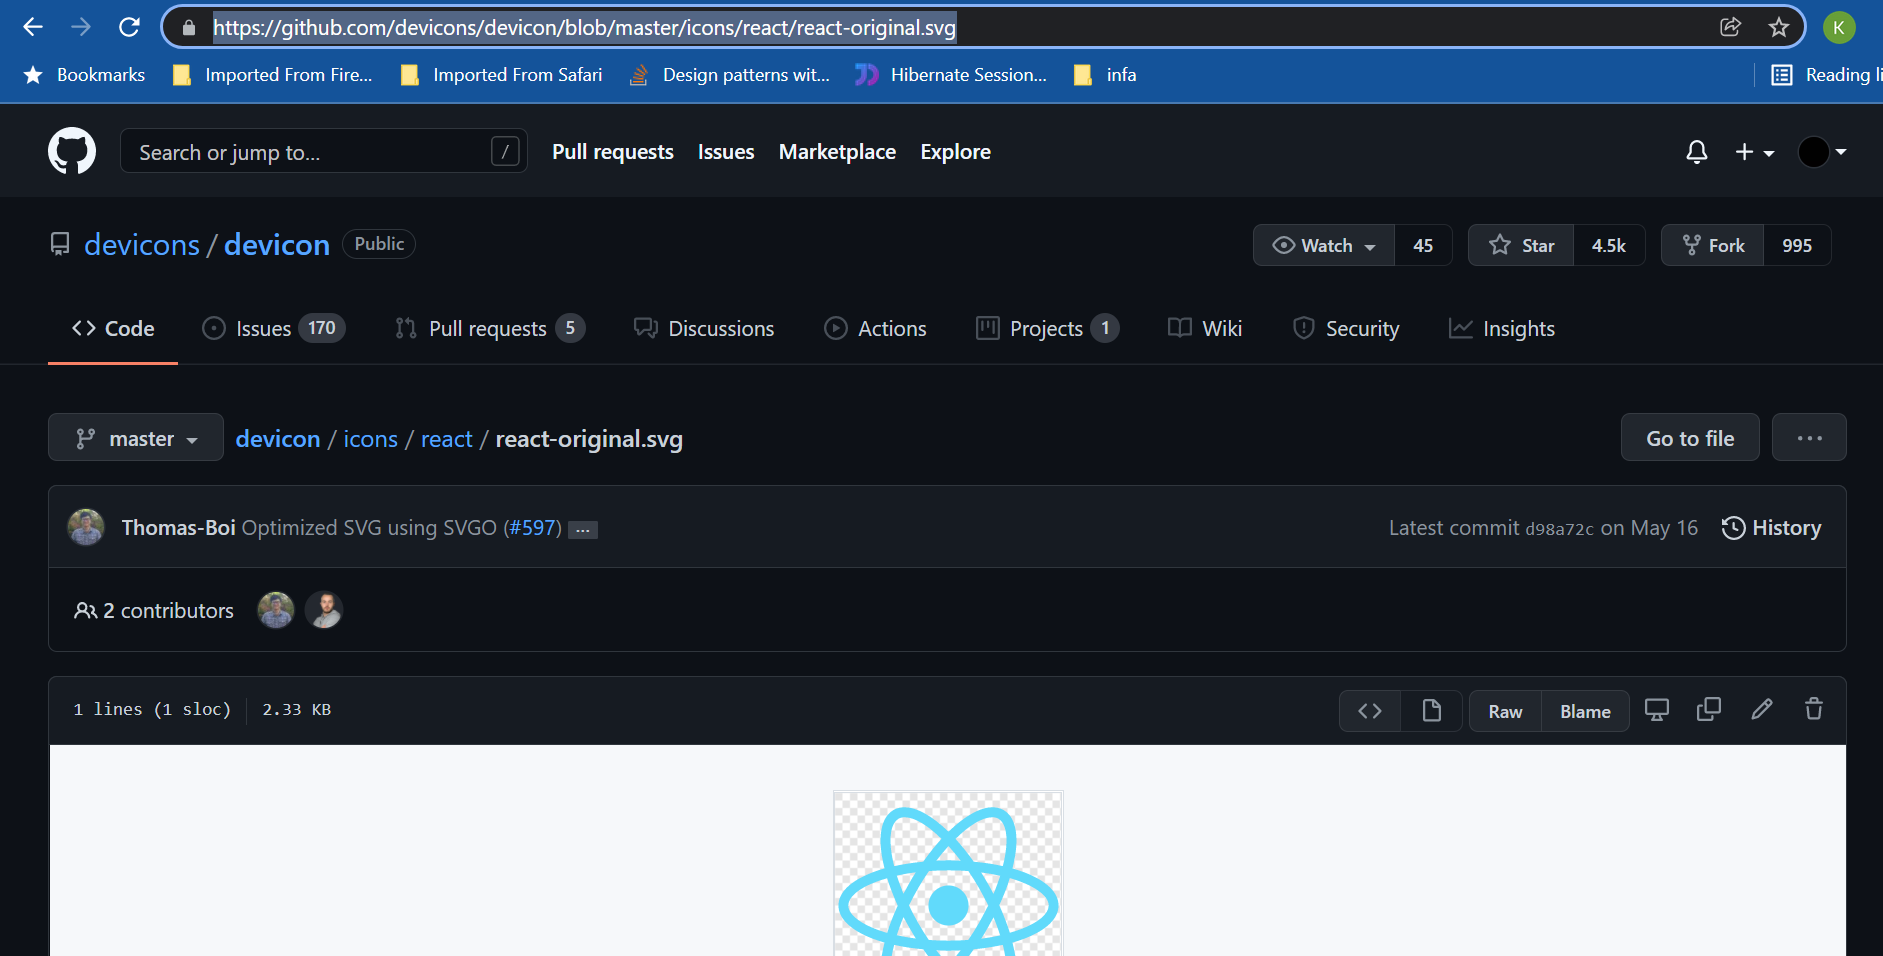Open pull request #597 link
The width and height of the screenshot is (1883, 956).
click(x=532, y=528)
